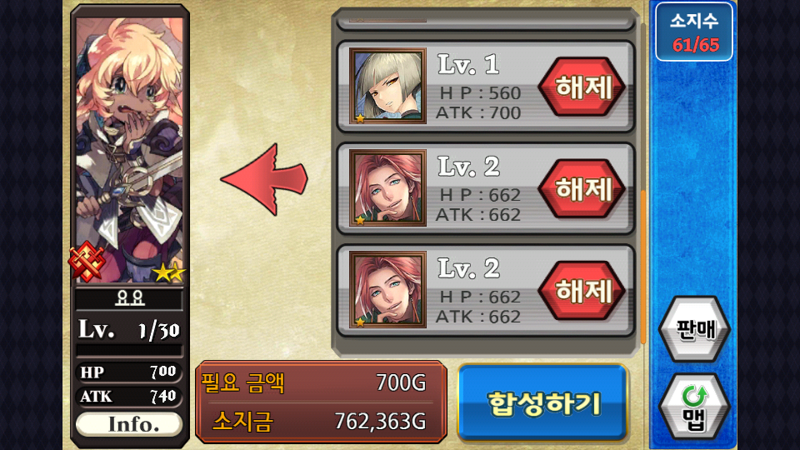
Task: Select the middle red-haired Lv. 2 portrait
Action: coord(388,188)
